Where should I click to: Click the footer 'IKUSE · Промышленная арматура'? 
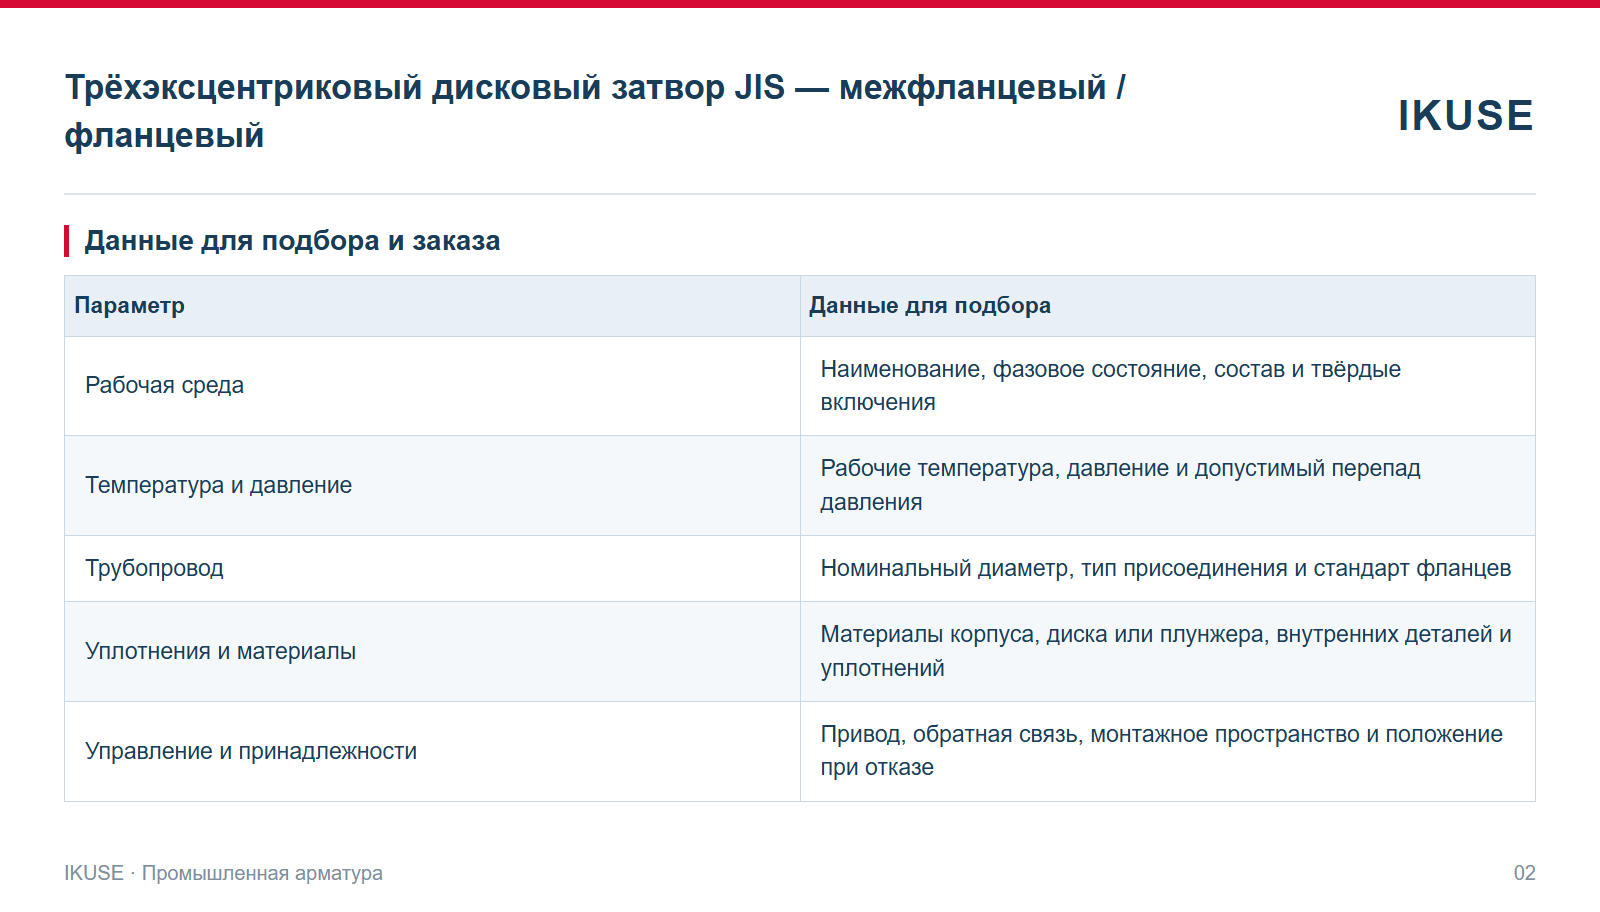pos(224,873)
